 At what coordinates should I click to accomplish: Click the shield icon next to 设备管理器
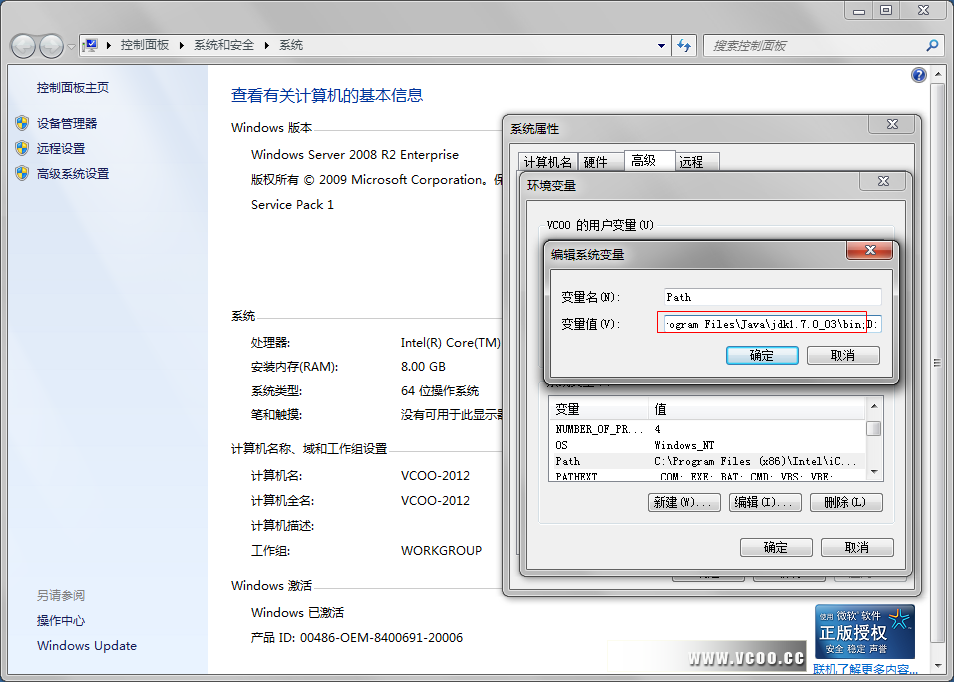(x=22, y=123)
